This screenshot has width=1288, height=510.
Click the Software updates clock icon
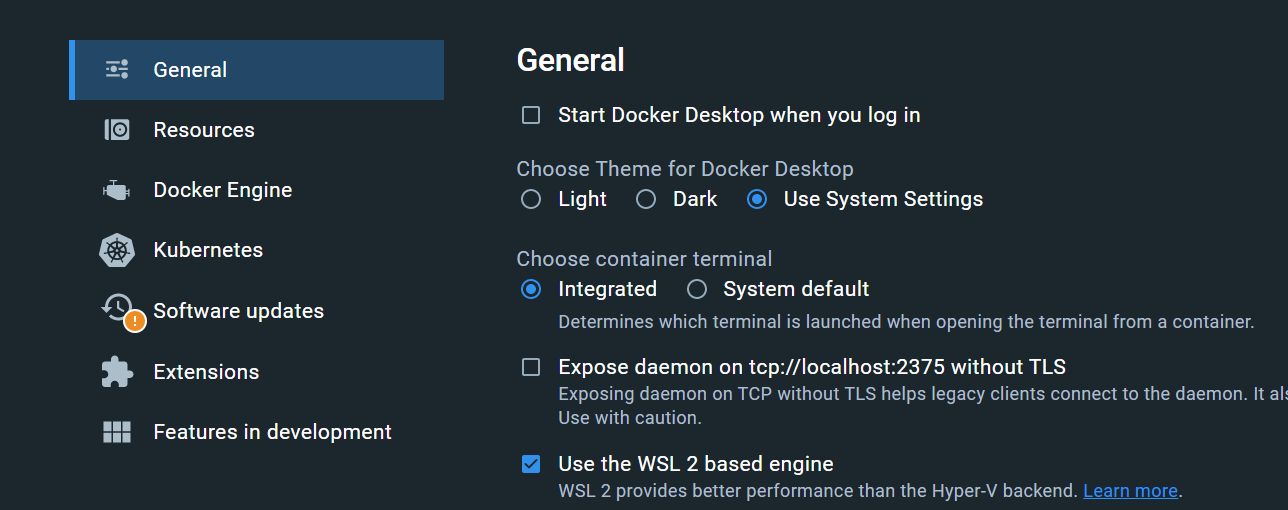point(117,307)
